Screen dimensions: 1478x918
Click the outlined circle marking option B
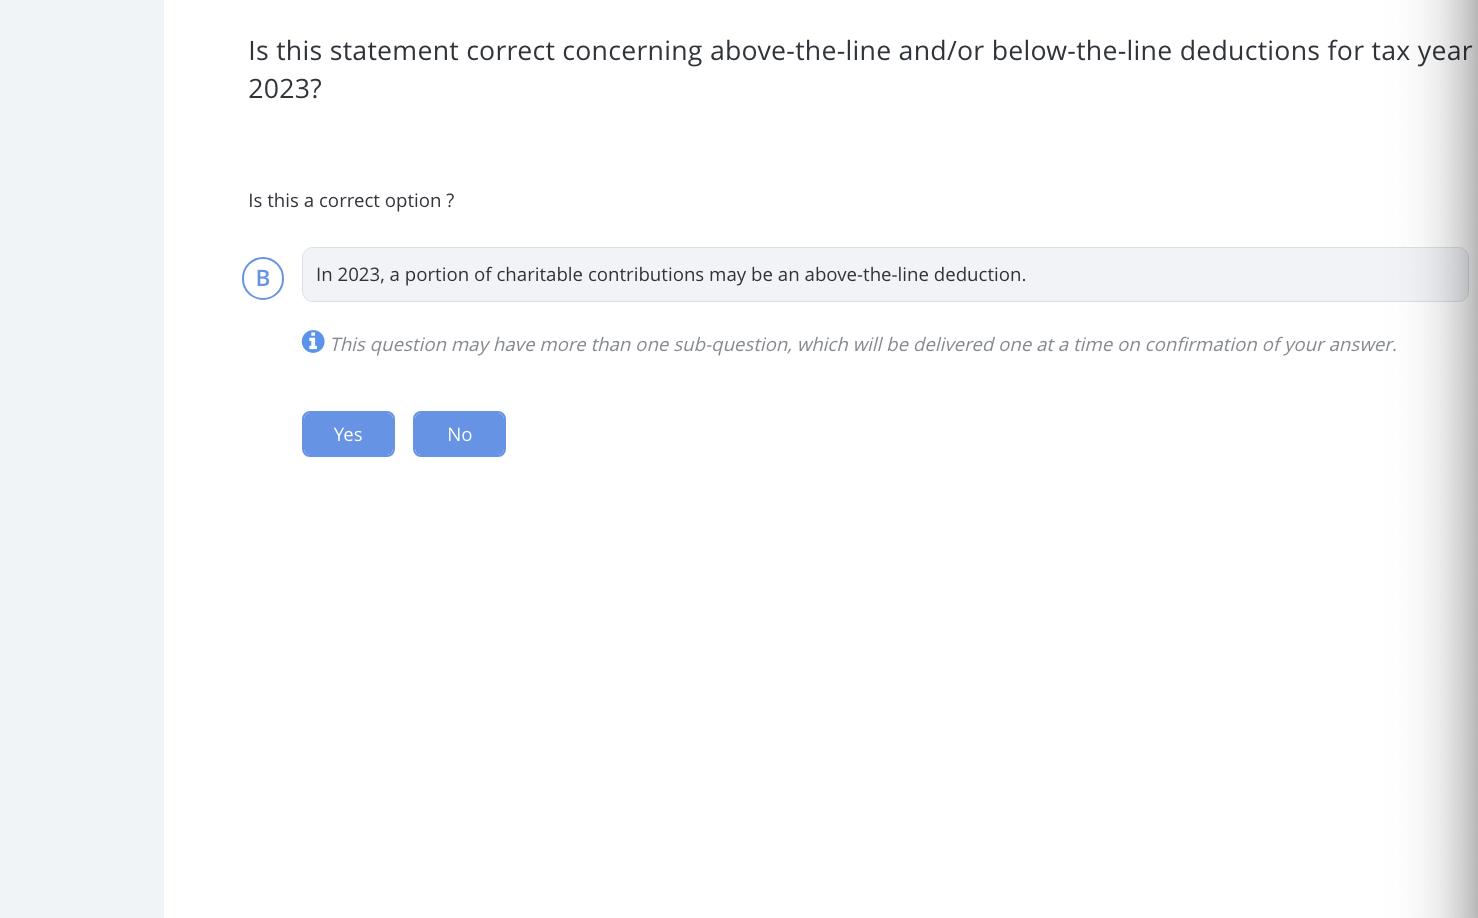click(263, 277)
